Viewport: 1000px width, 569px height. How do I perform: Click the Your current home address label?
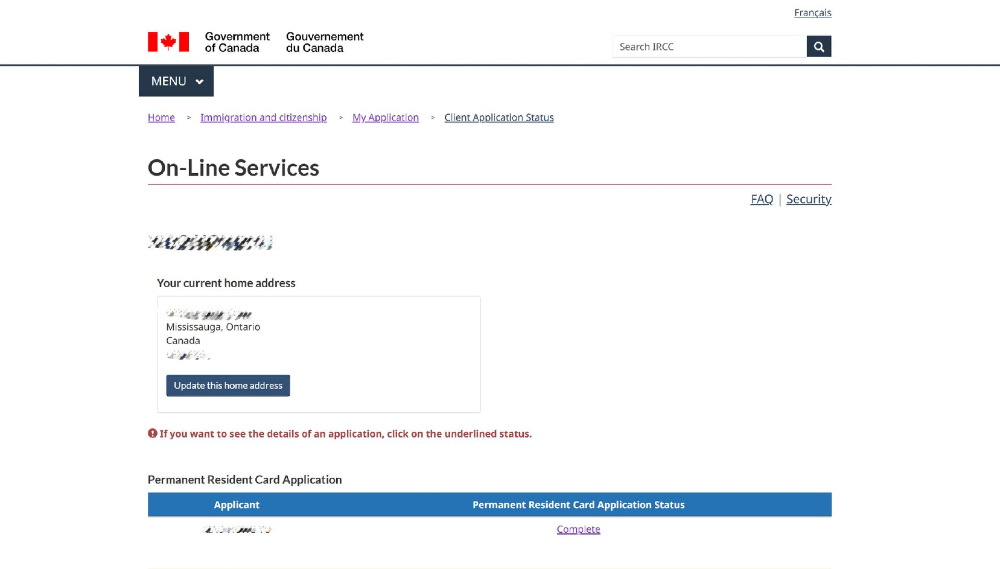(x=226, y=283)
